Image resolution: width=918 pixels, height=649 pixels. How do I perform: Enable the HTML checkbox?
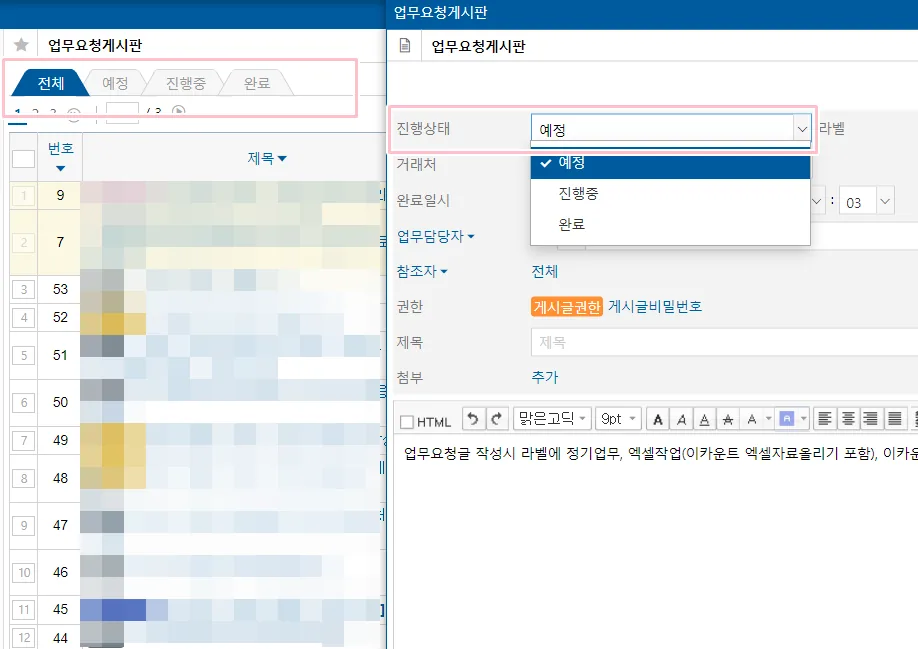pos(406,421)
